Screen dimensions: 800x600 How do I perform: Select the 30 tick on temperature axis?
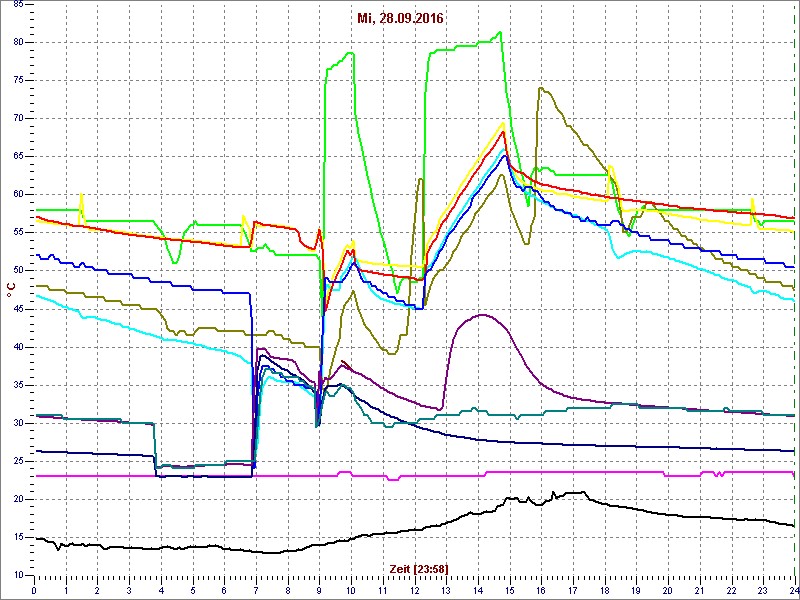pos(18,423)
